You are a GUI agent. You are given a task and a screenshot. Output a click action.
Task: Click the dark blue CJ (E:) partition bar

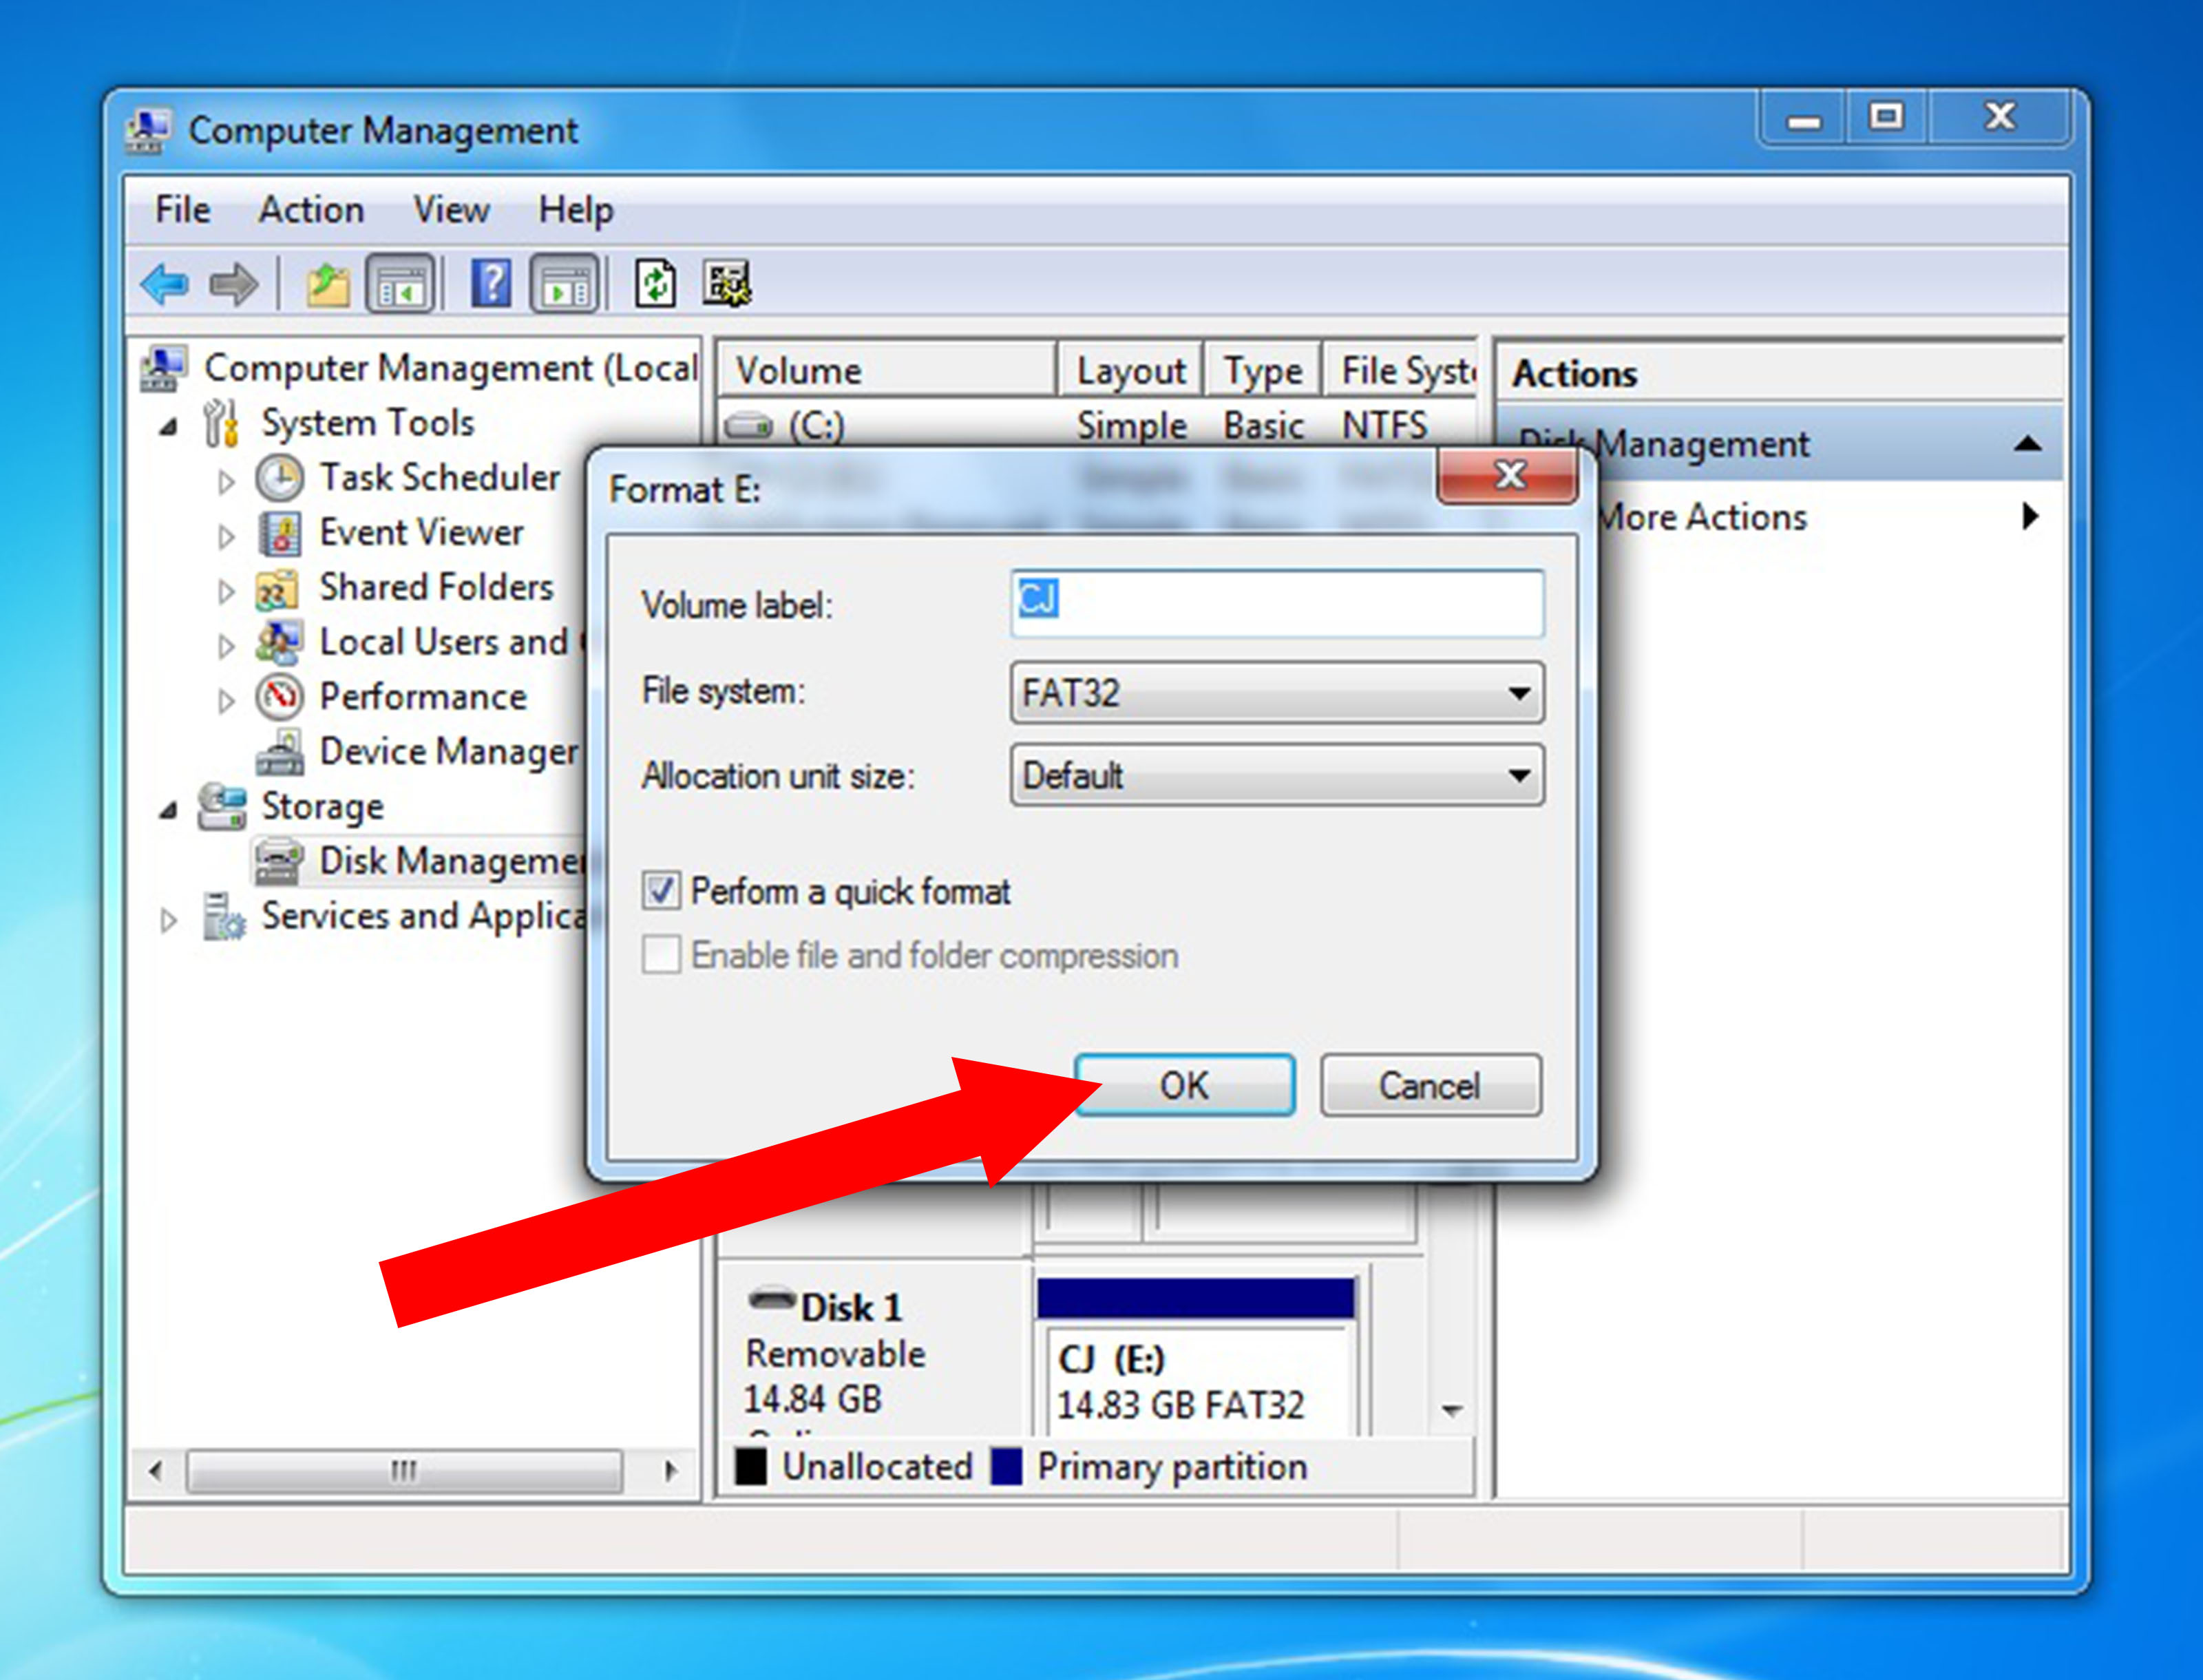1195,1298
